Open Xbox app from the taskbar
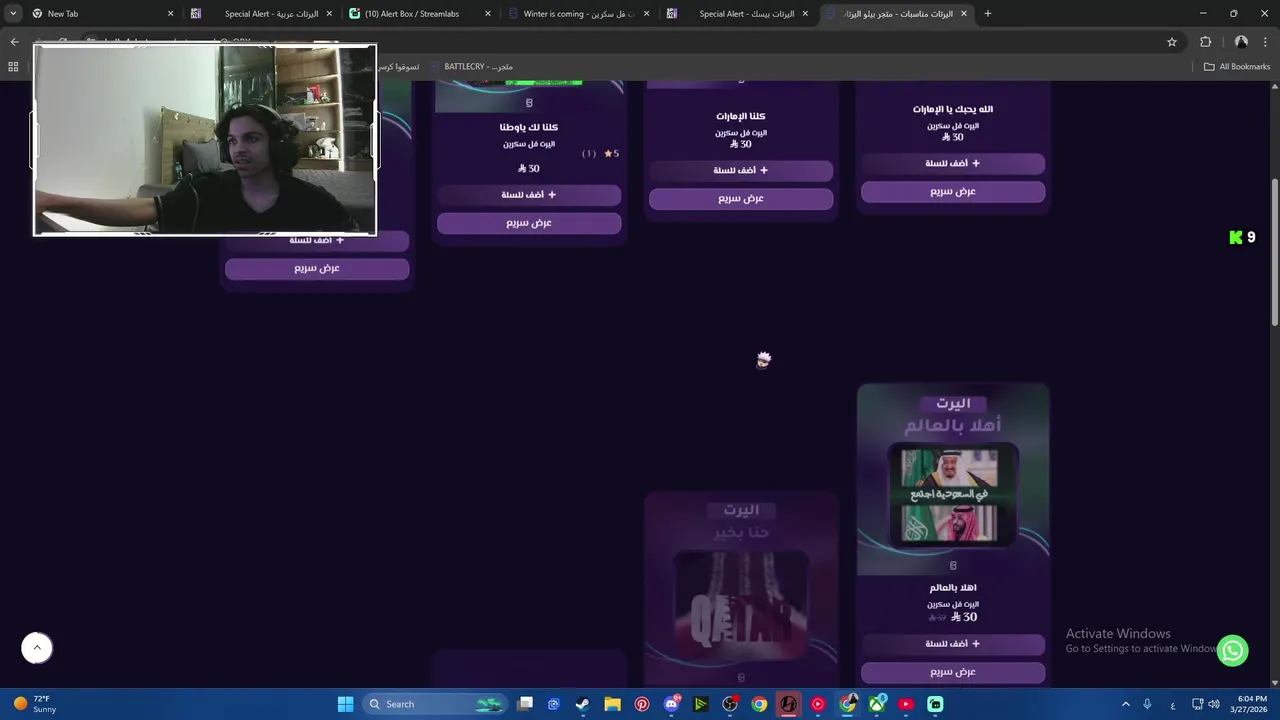 tap(877, 704)
